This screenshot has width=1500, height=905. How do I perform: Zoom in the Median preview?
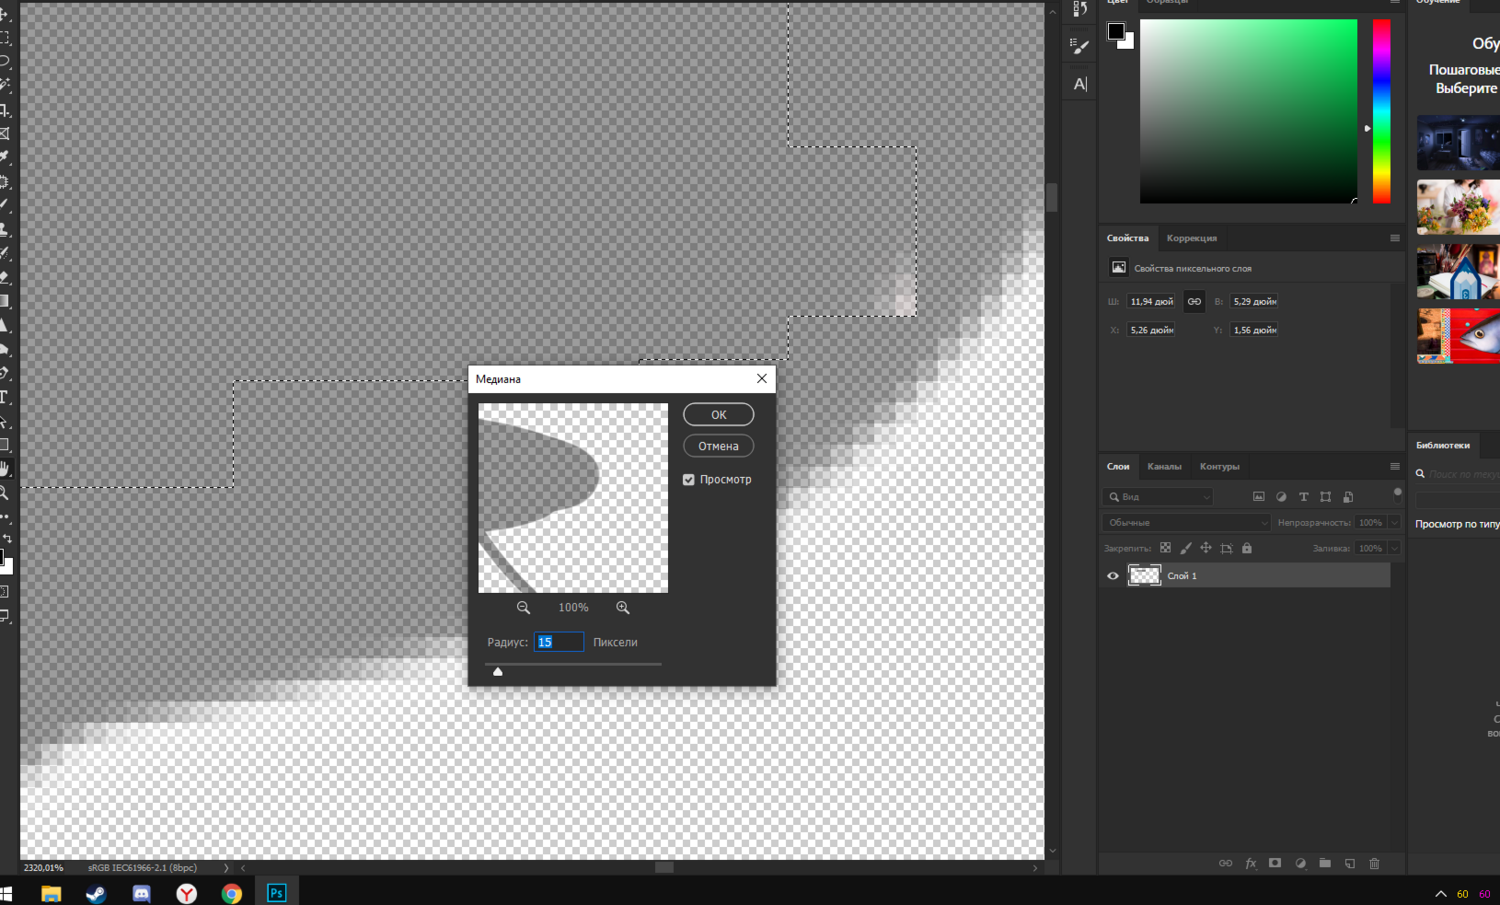(623, 607)
